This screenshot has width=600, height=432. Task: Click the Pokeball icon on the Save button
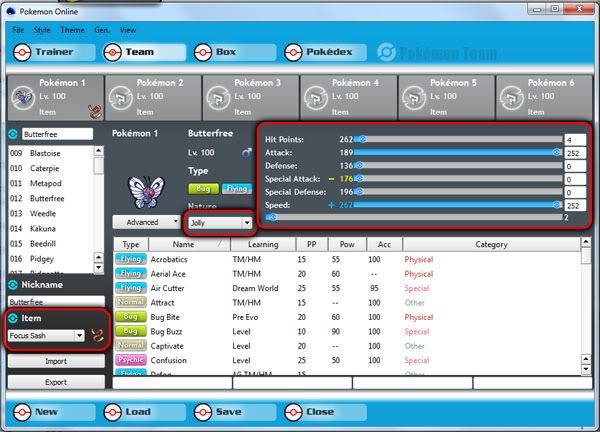tap(203, 412)
